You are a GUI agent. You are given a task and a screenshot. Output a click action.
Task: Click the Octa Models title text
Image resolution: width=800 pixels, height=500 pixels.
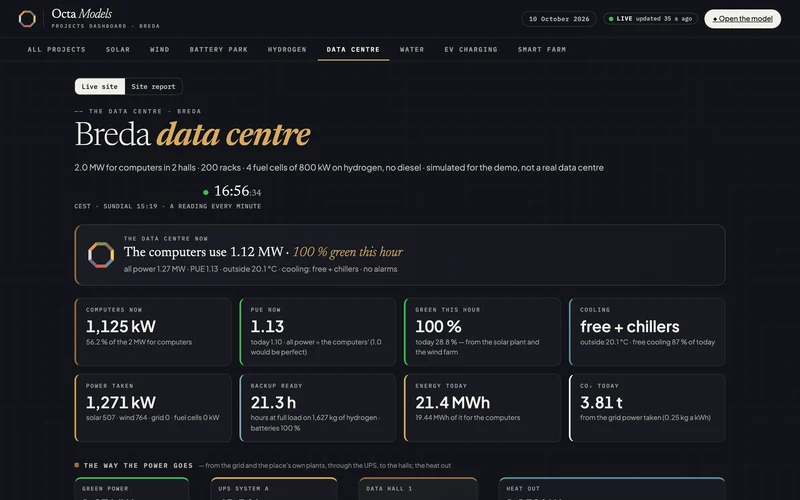coord(82,14)
